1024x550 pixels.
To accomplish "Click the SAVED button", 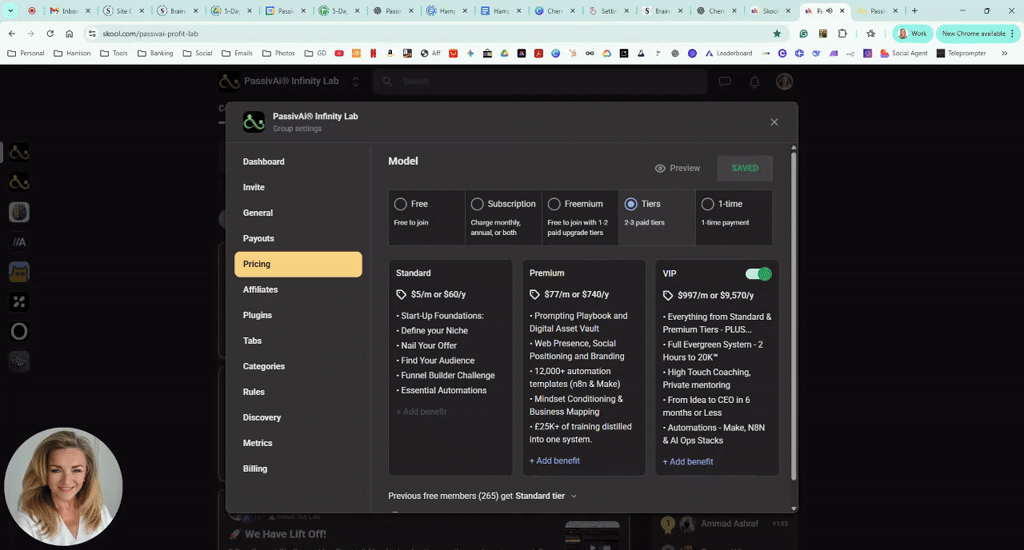I will [x=744, y=168].
